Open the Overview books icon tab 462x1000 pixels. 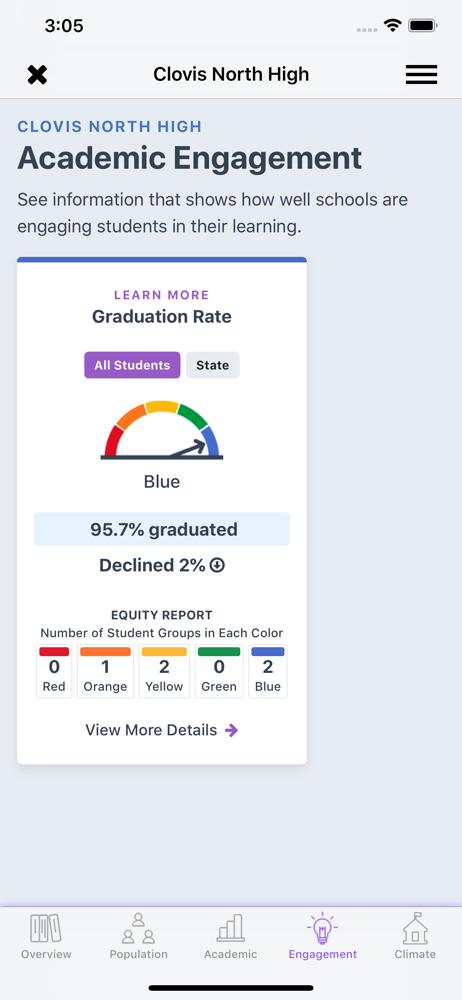[x=46, y=937]
